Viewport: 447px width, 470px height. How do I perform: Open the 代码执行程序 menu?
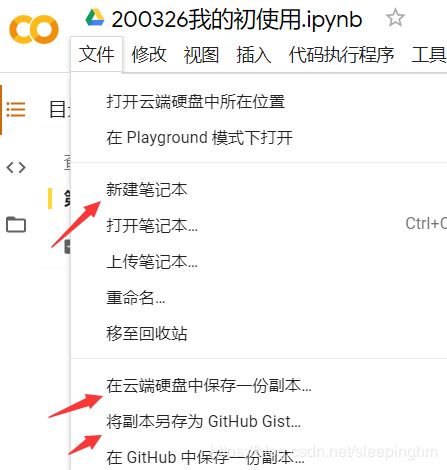(341, 54)
